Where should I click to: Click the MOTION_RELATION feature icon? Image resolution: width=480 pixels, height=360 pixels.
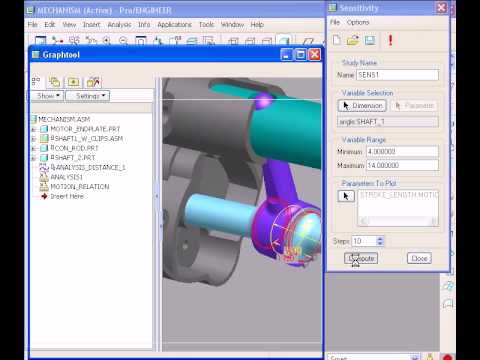44,187
